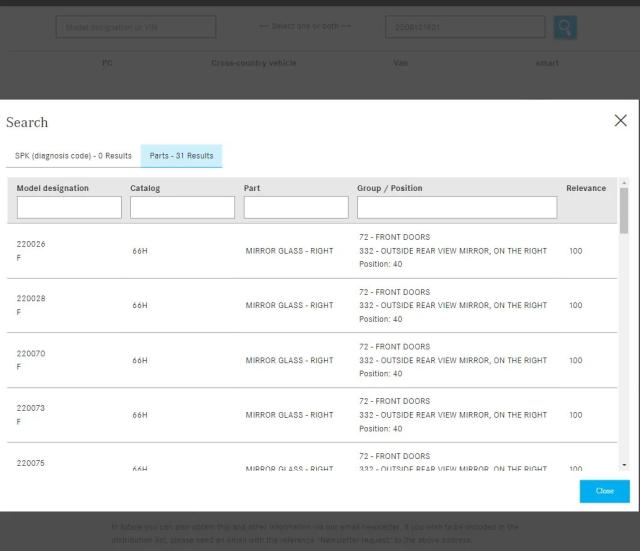
Task: Switch to SPK (diagnosis code) - 0 Results tab
Action: point(73,156)
